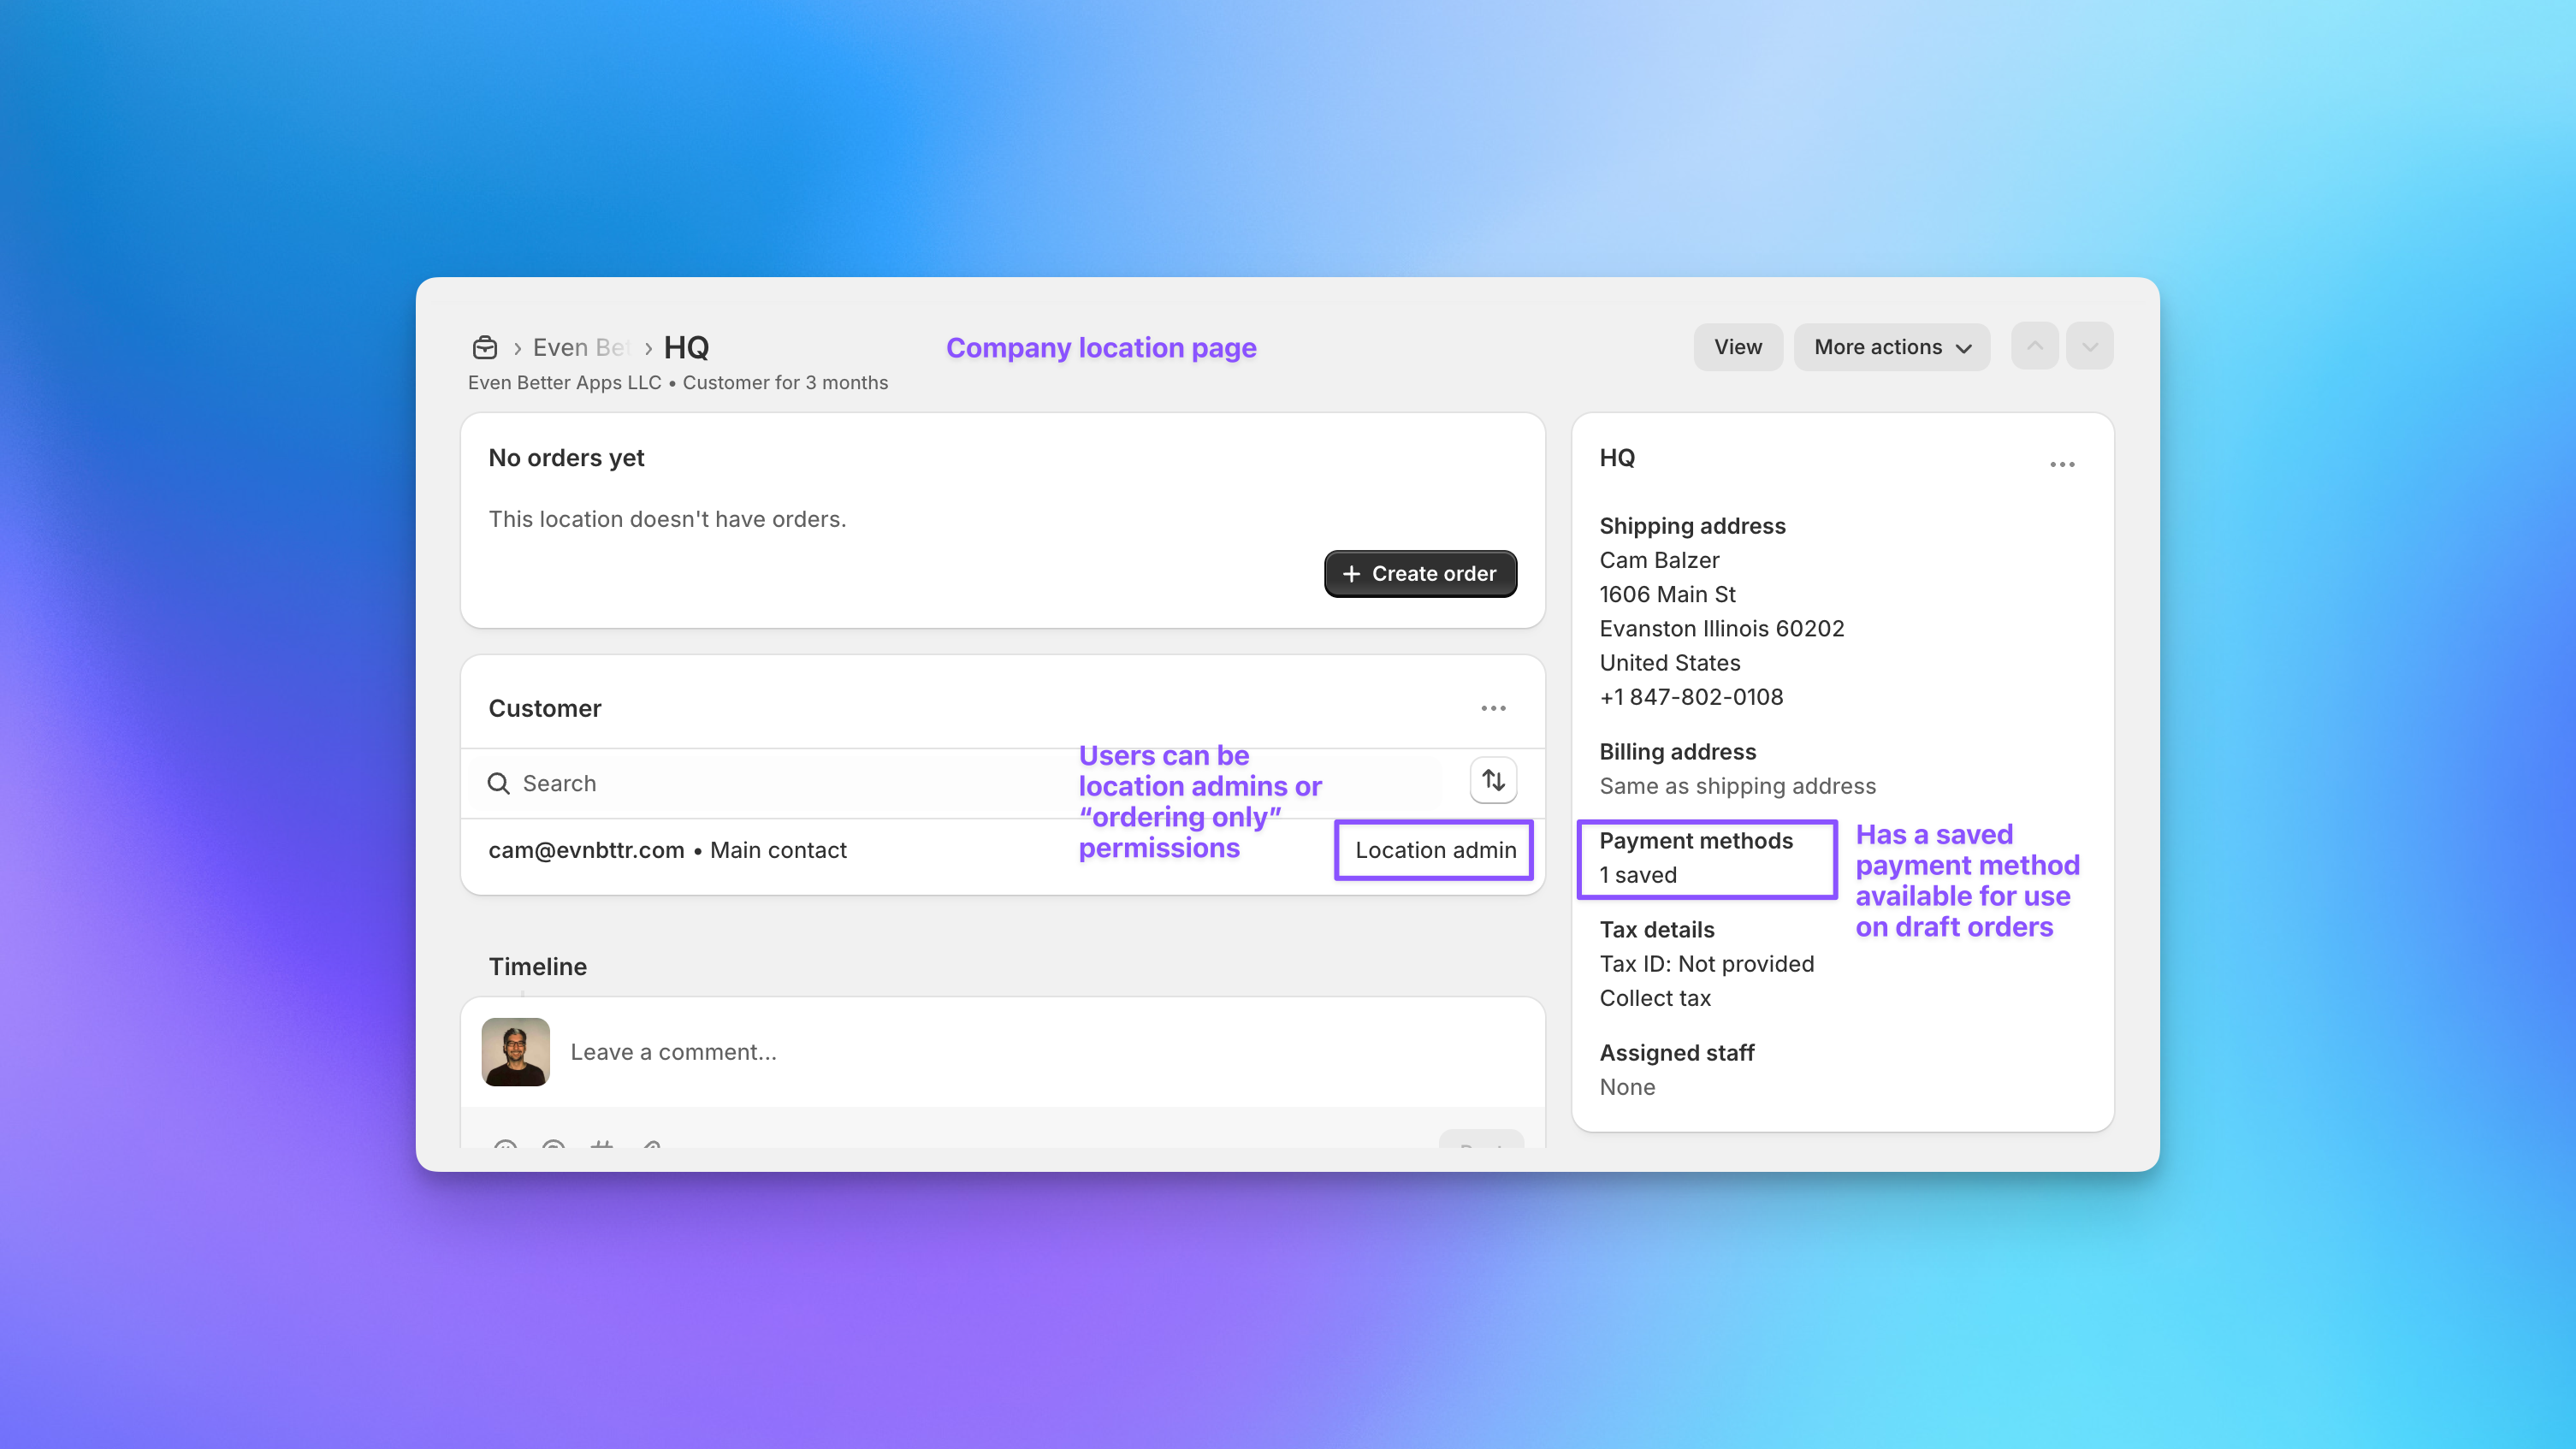
Task: Click the Create order button
Action: click(1420, 573)
